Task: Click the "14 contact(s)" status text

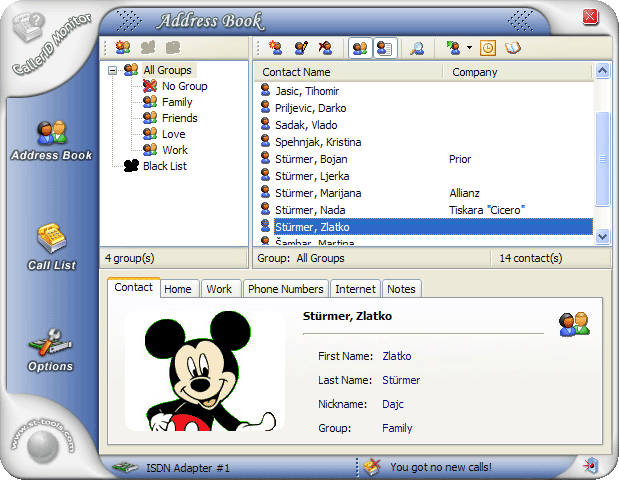Action: 531,258
